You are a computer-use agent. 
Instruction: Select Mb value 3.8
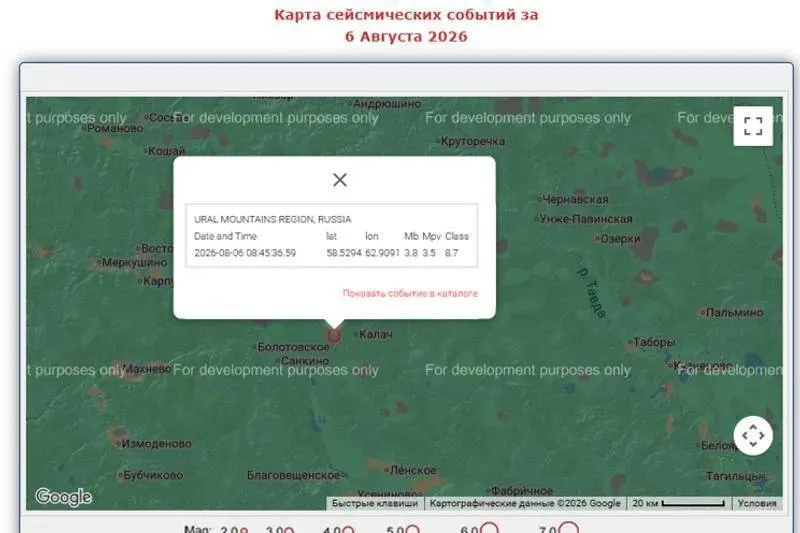click(411, 252)
